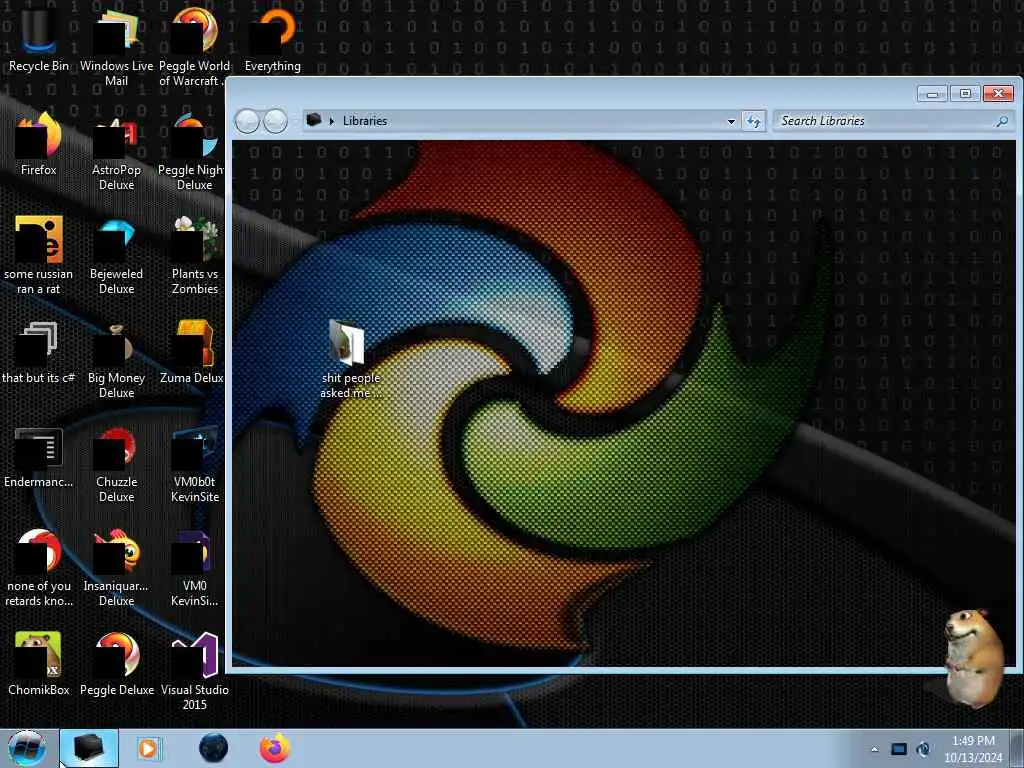Select the Visual Studio 2015 desktop icon
1024x768 pixels.
click(194, 671)
